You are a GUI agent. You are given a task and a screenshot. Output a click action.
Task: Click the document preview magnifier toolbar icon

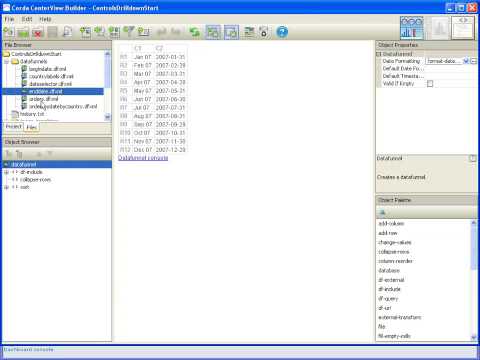click(x=68, y=32)
